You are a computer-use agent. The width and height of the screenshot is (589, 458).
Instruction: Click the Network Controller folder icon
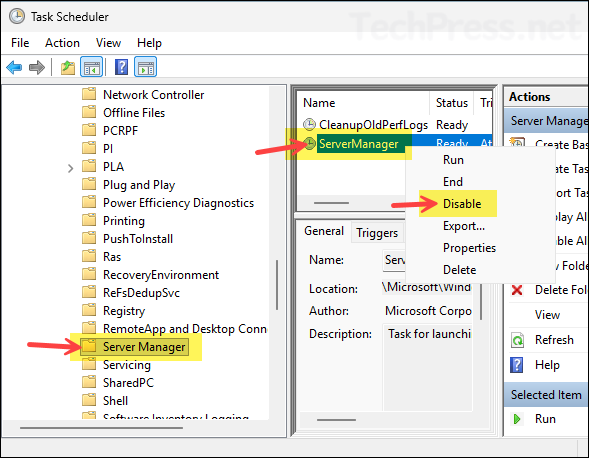click(x=89, y=94)
